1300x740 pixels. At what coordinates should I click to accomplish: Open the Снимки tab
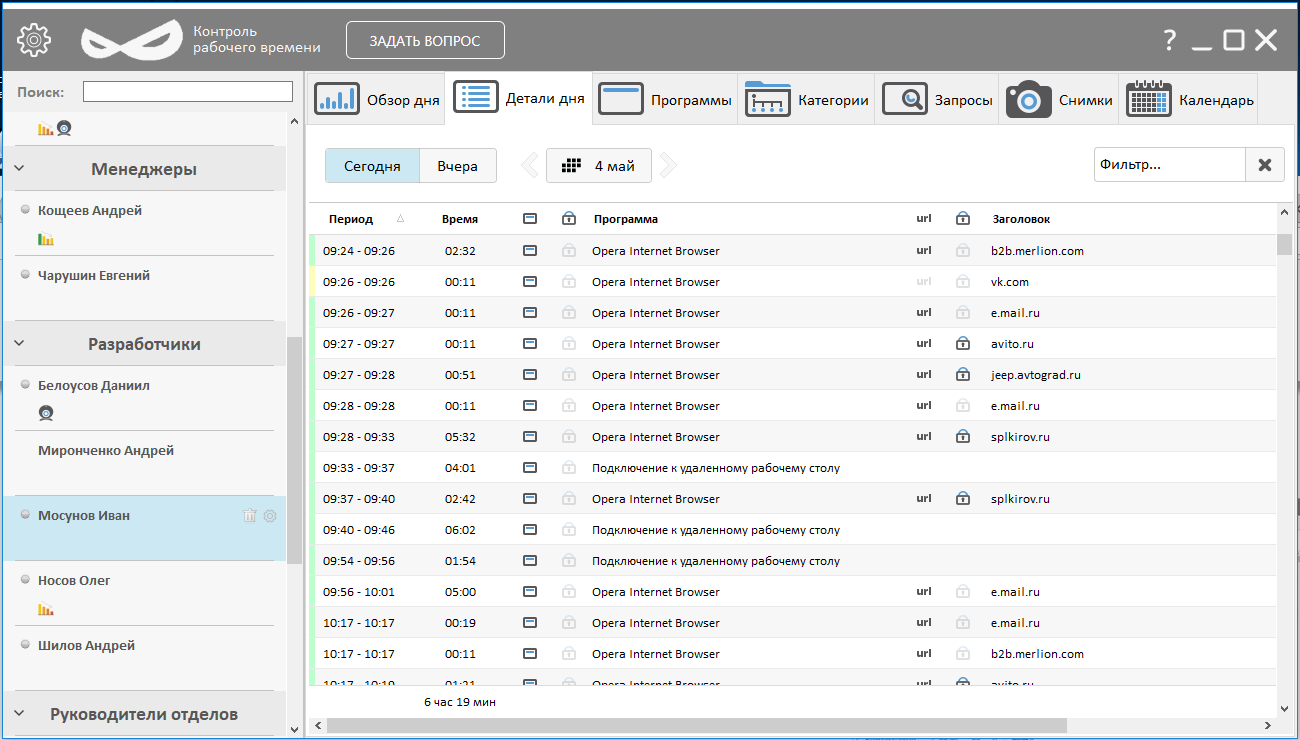click(1059, 100)
